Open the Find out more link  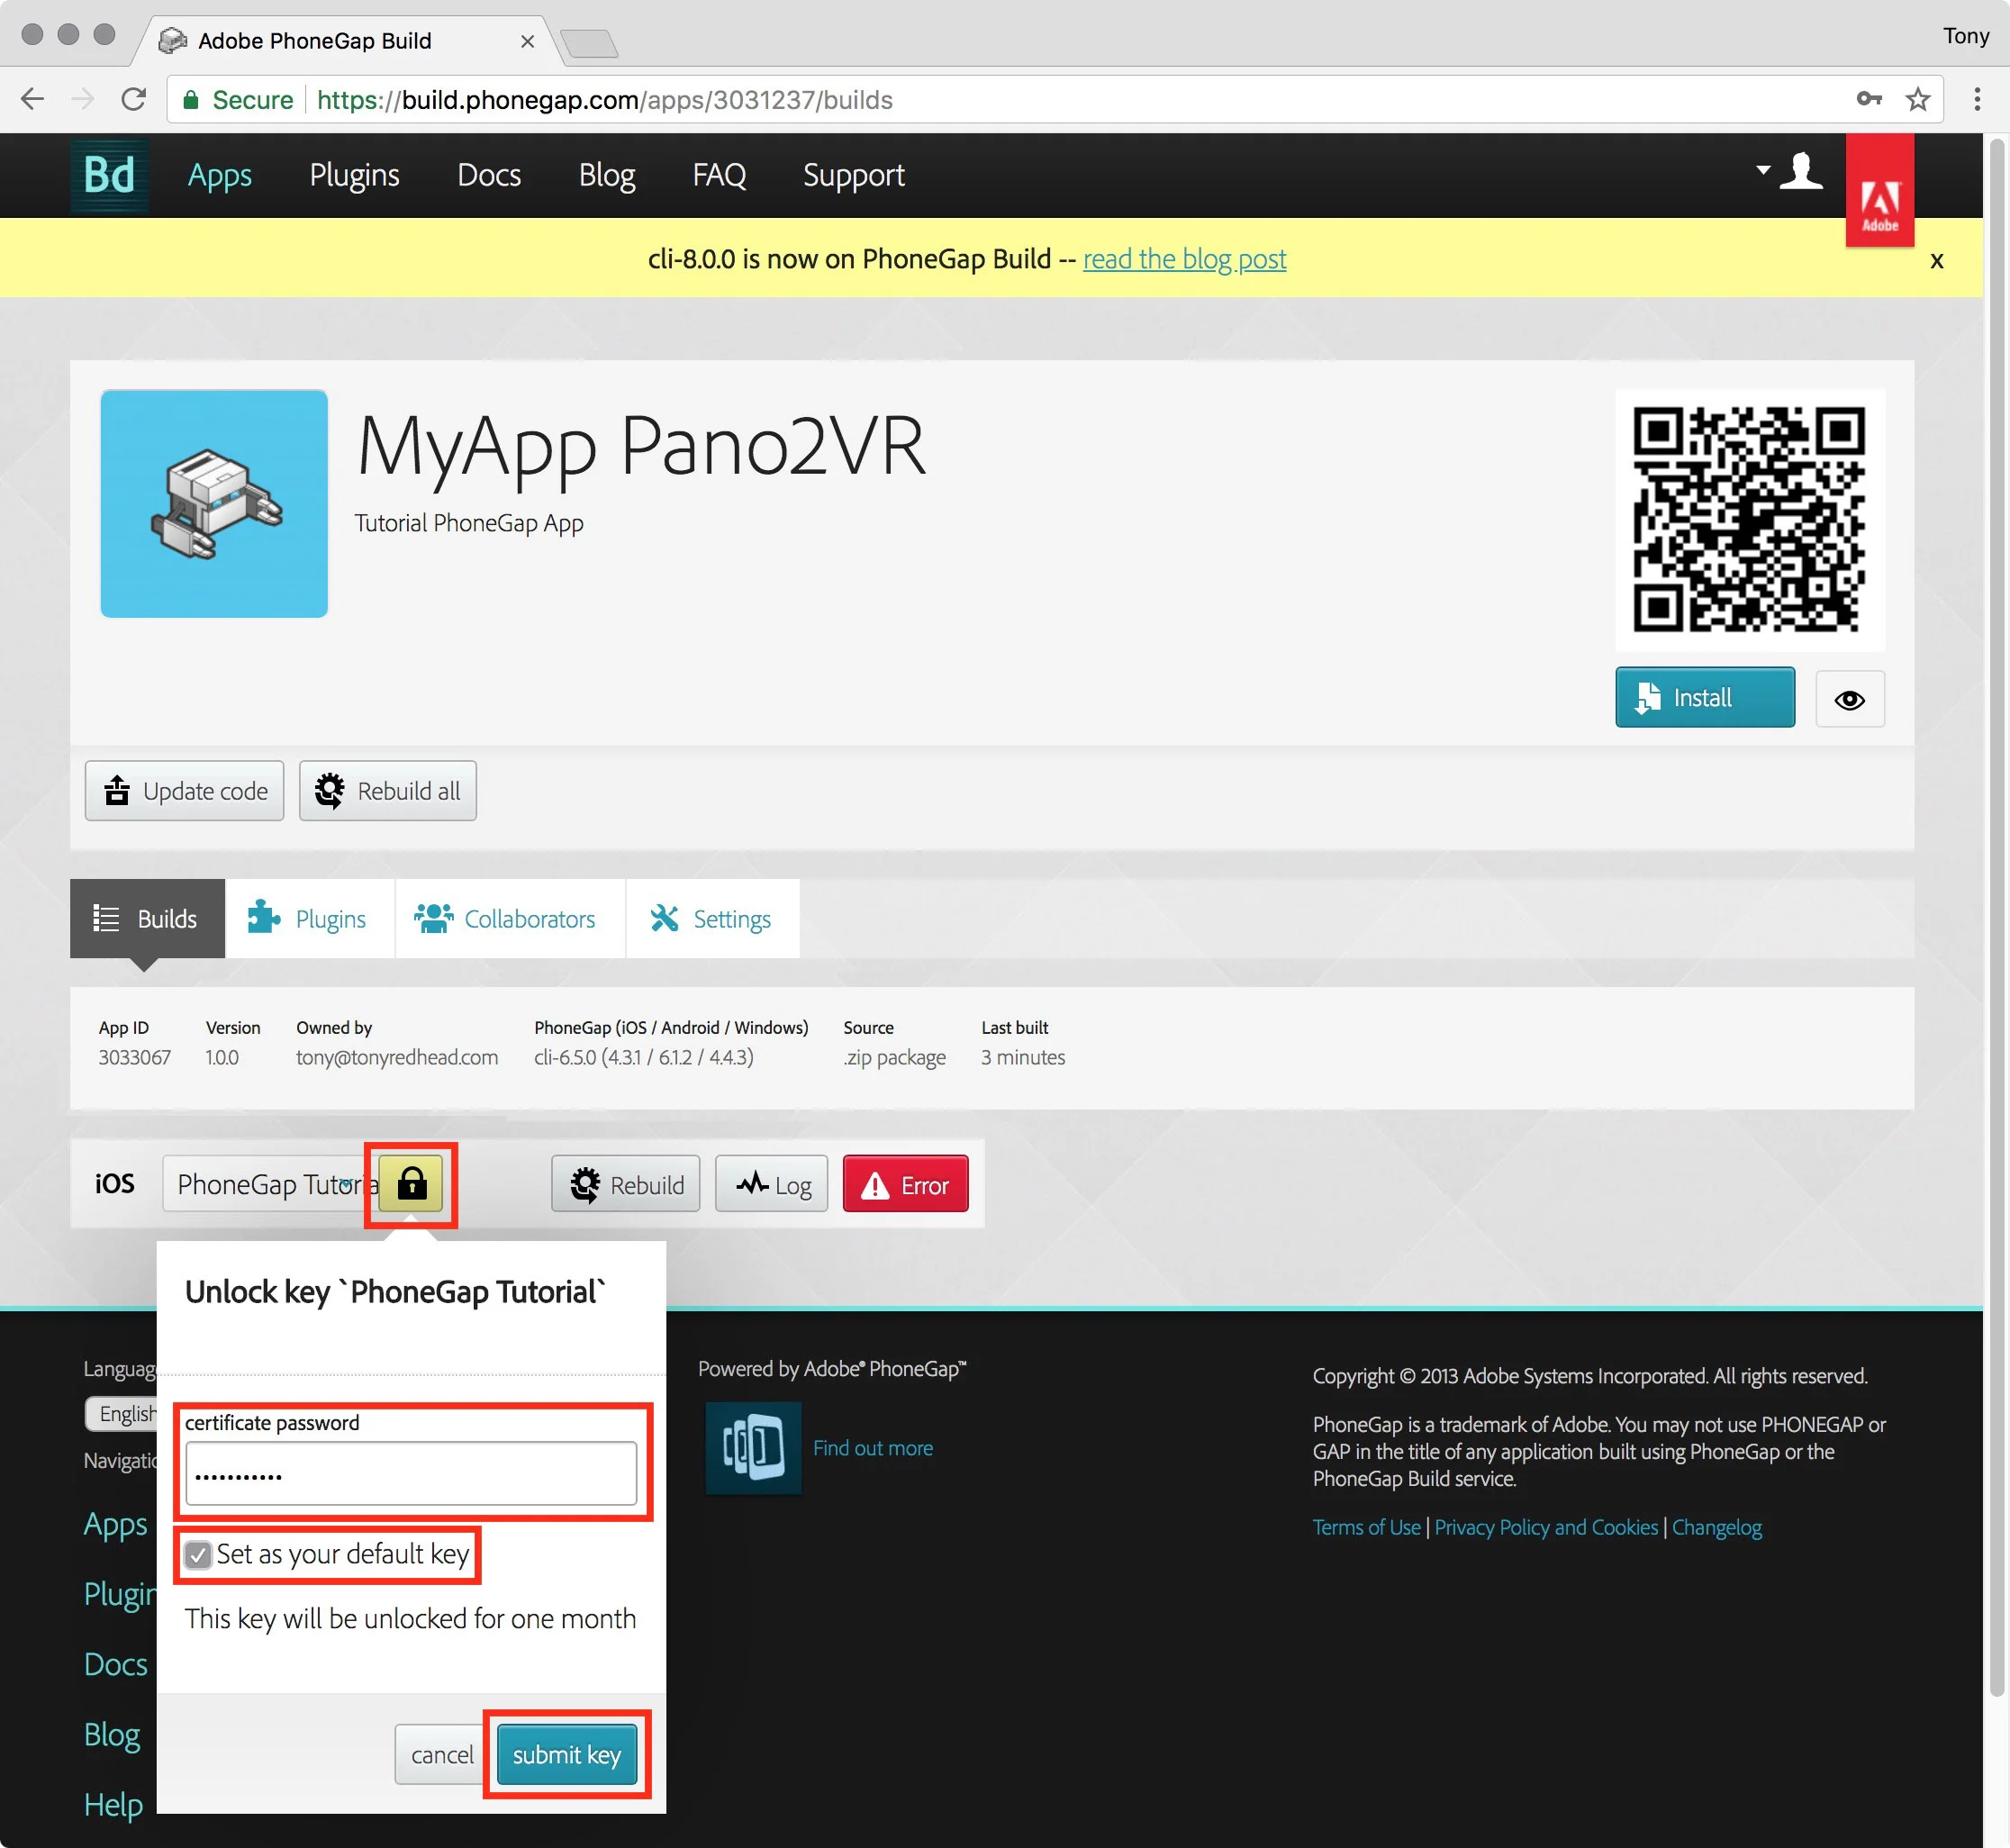[x=872, y=1448]
